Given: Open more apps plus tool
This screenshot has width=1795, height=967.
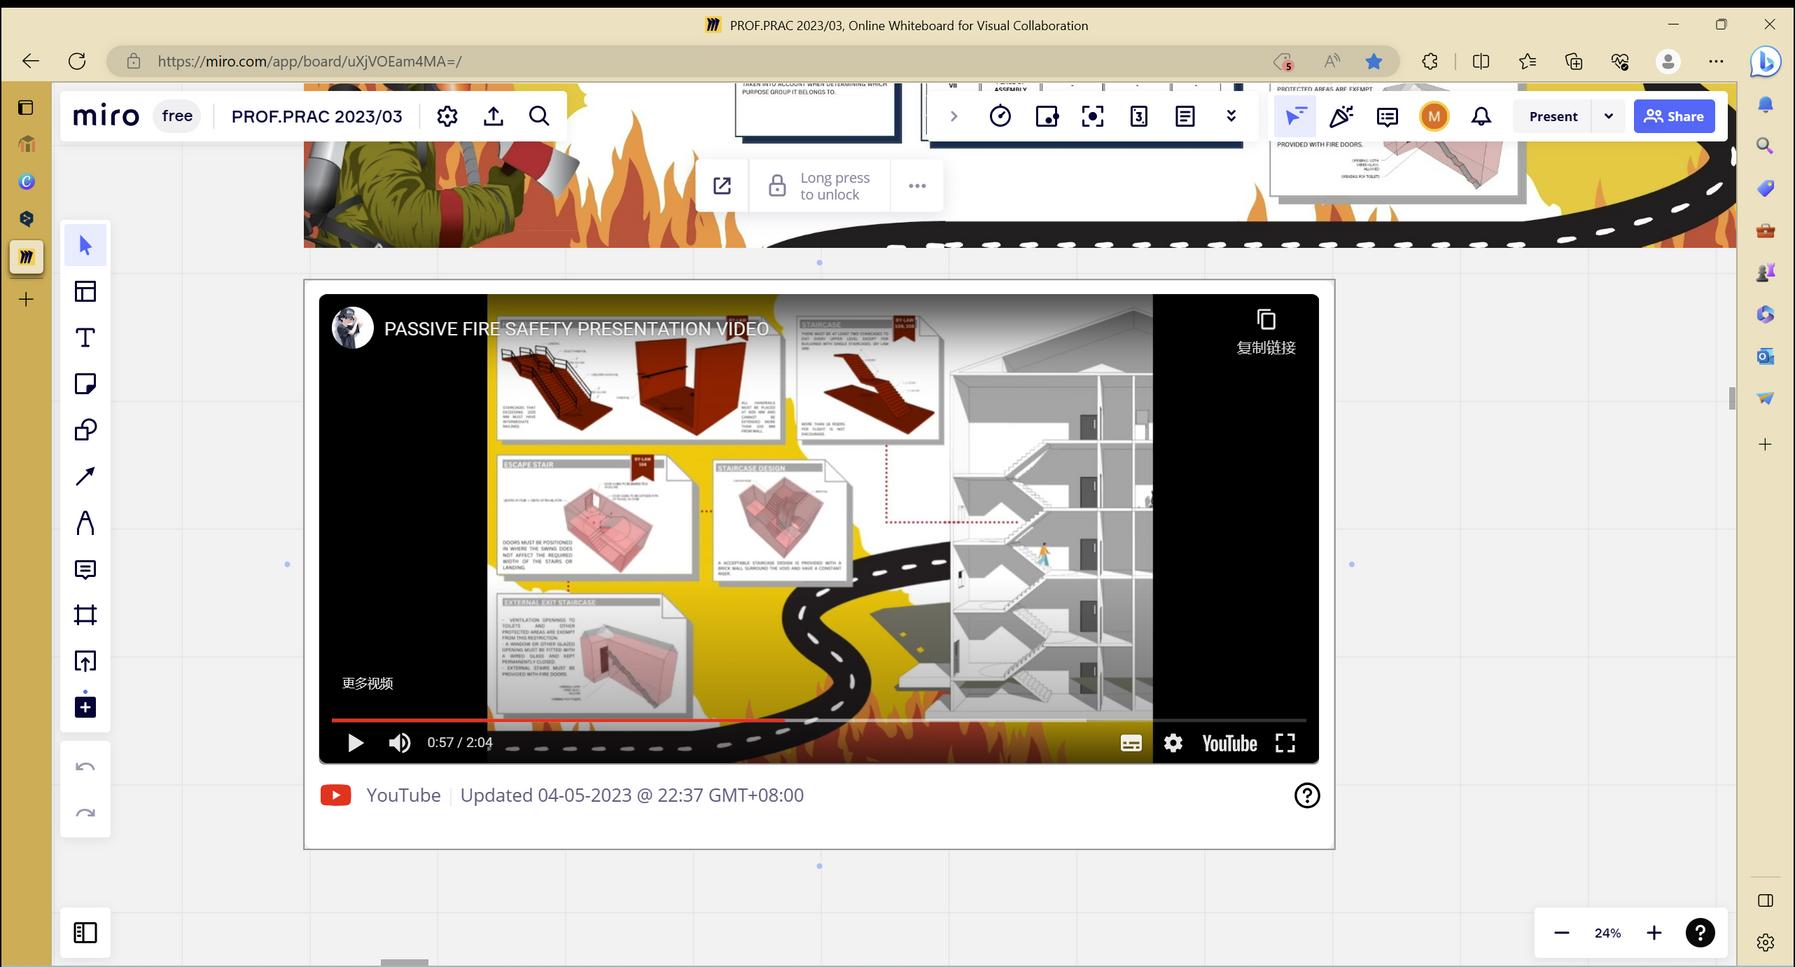Looking at the screenshot, I should pyautogui.click(x=85, y=707).
